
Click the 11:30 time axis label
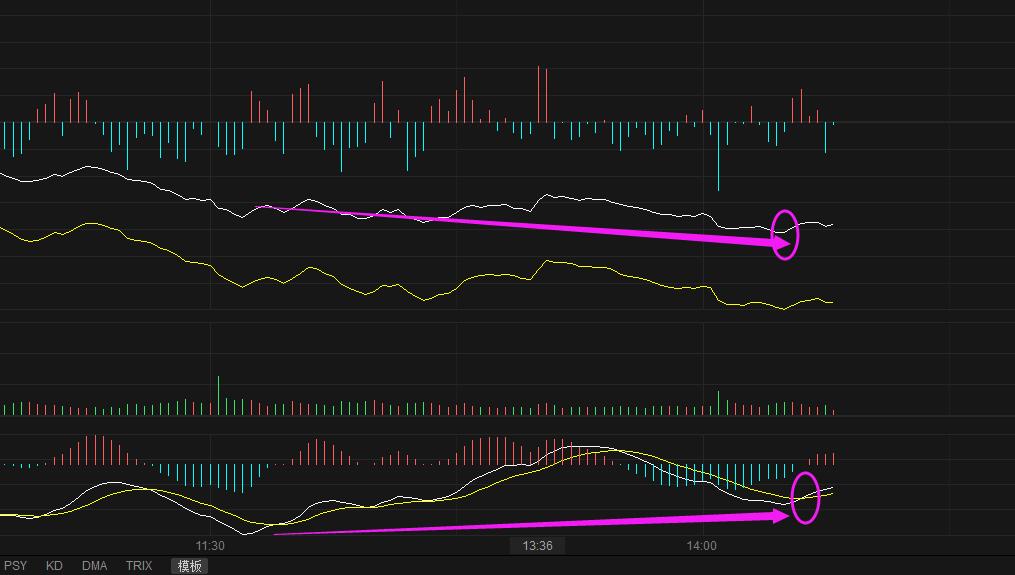[210, 546]
